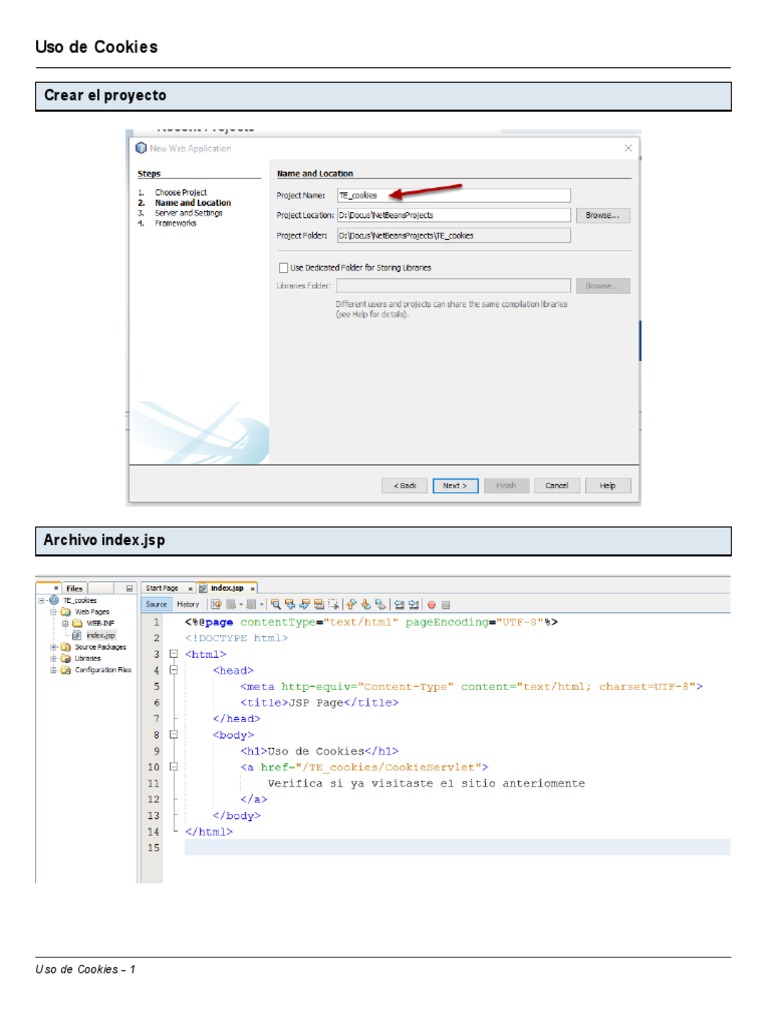768x1024 pixels.
Task: Click the Shift Line Left icon
Action: pos(398,604)
